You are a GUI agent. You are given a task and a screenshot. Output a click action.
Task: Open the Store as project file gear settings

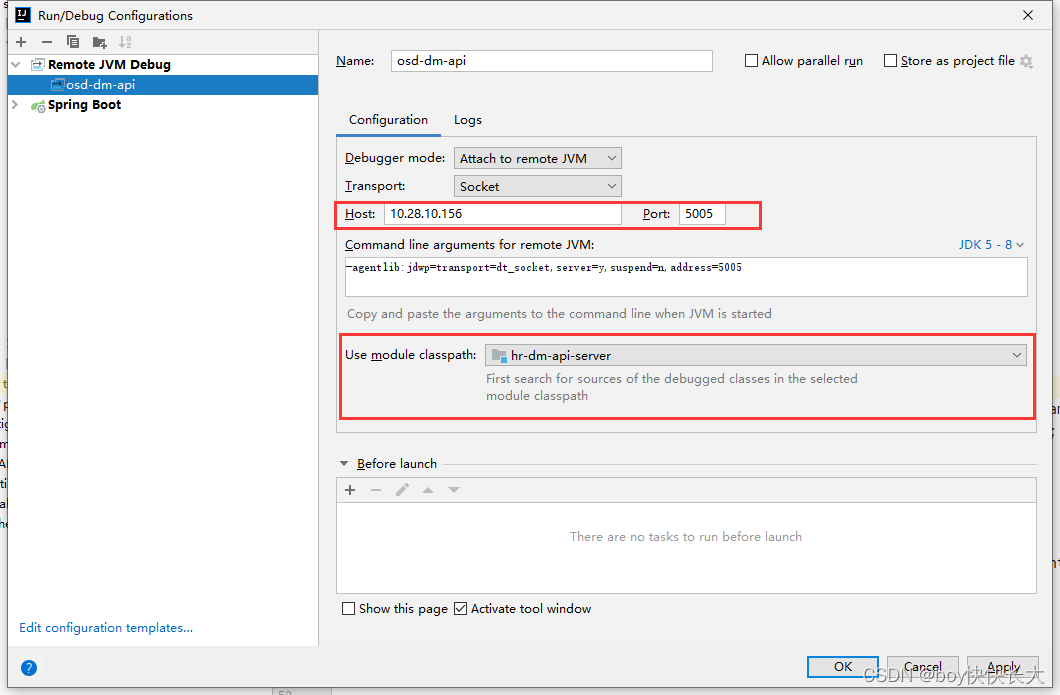(x=1026, y=62)
